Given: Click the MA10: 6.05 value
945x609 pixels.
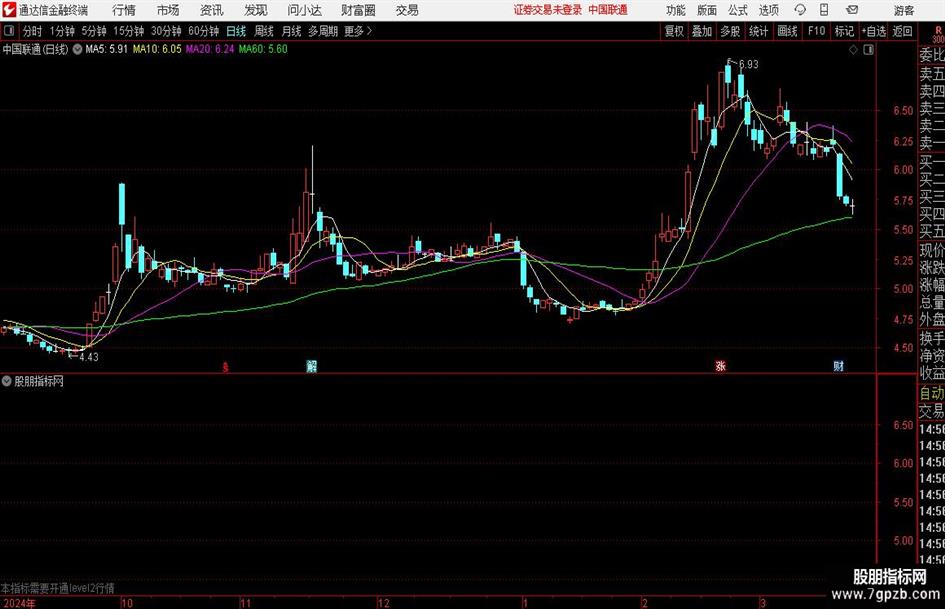Looking at the screenshot, I should (x=157, y=49).
